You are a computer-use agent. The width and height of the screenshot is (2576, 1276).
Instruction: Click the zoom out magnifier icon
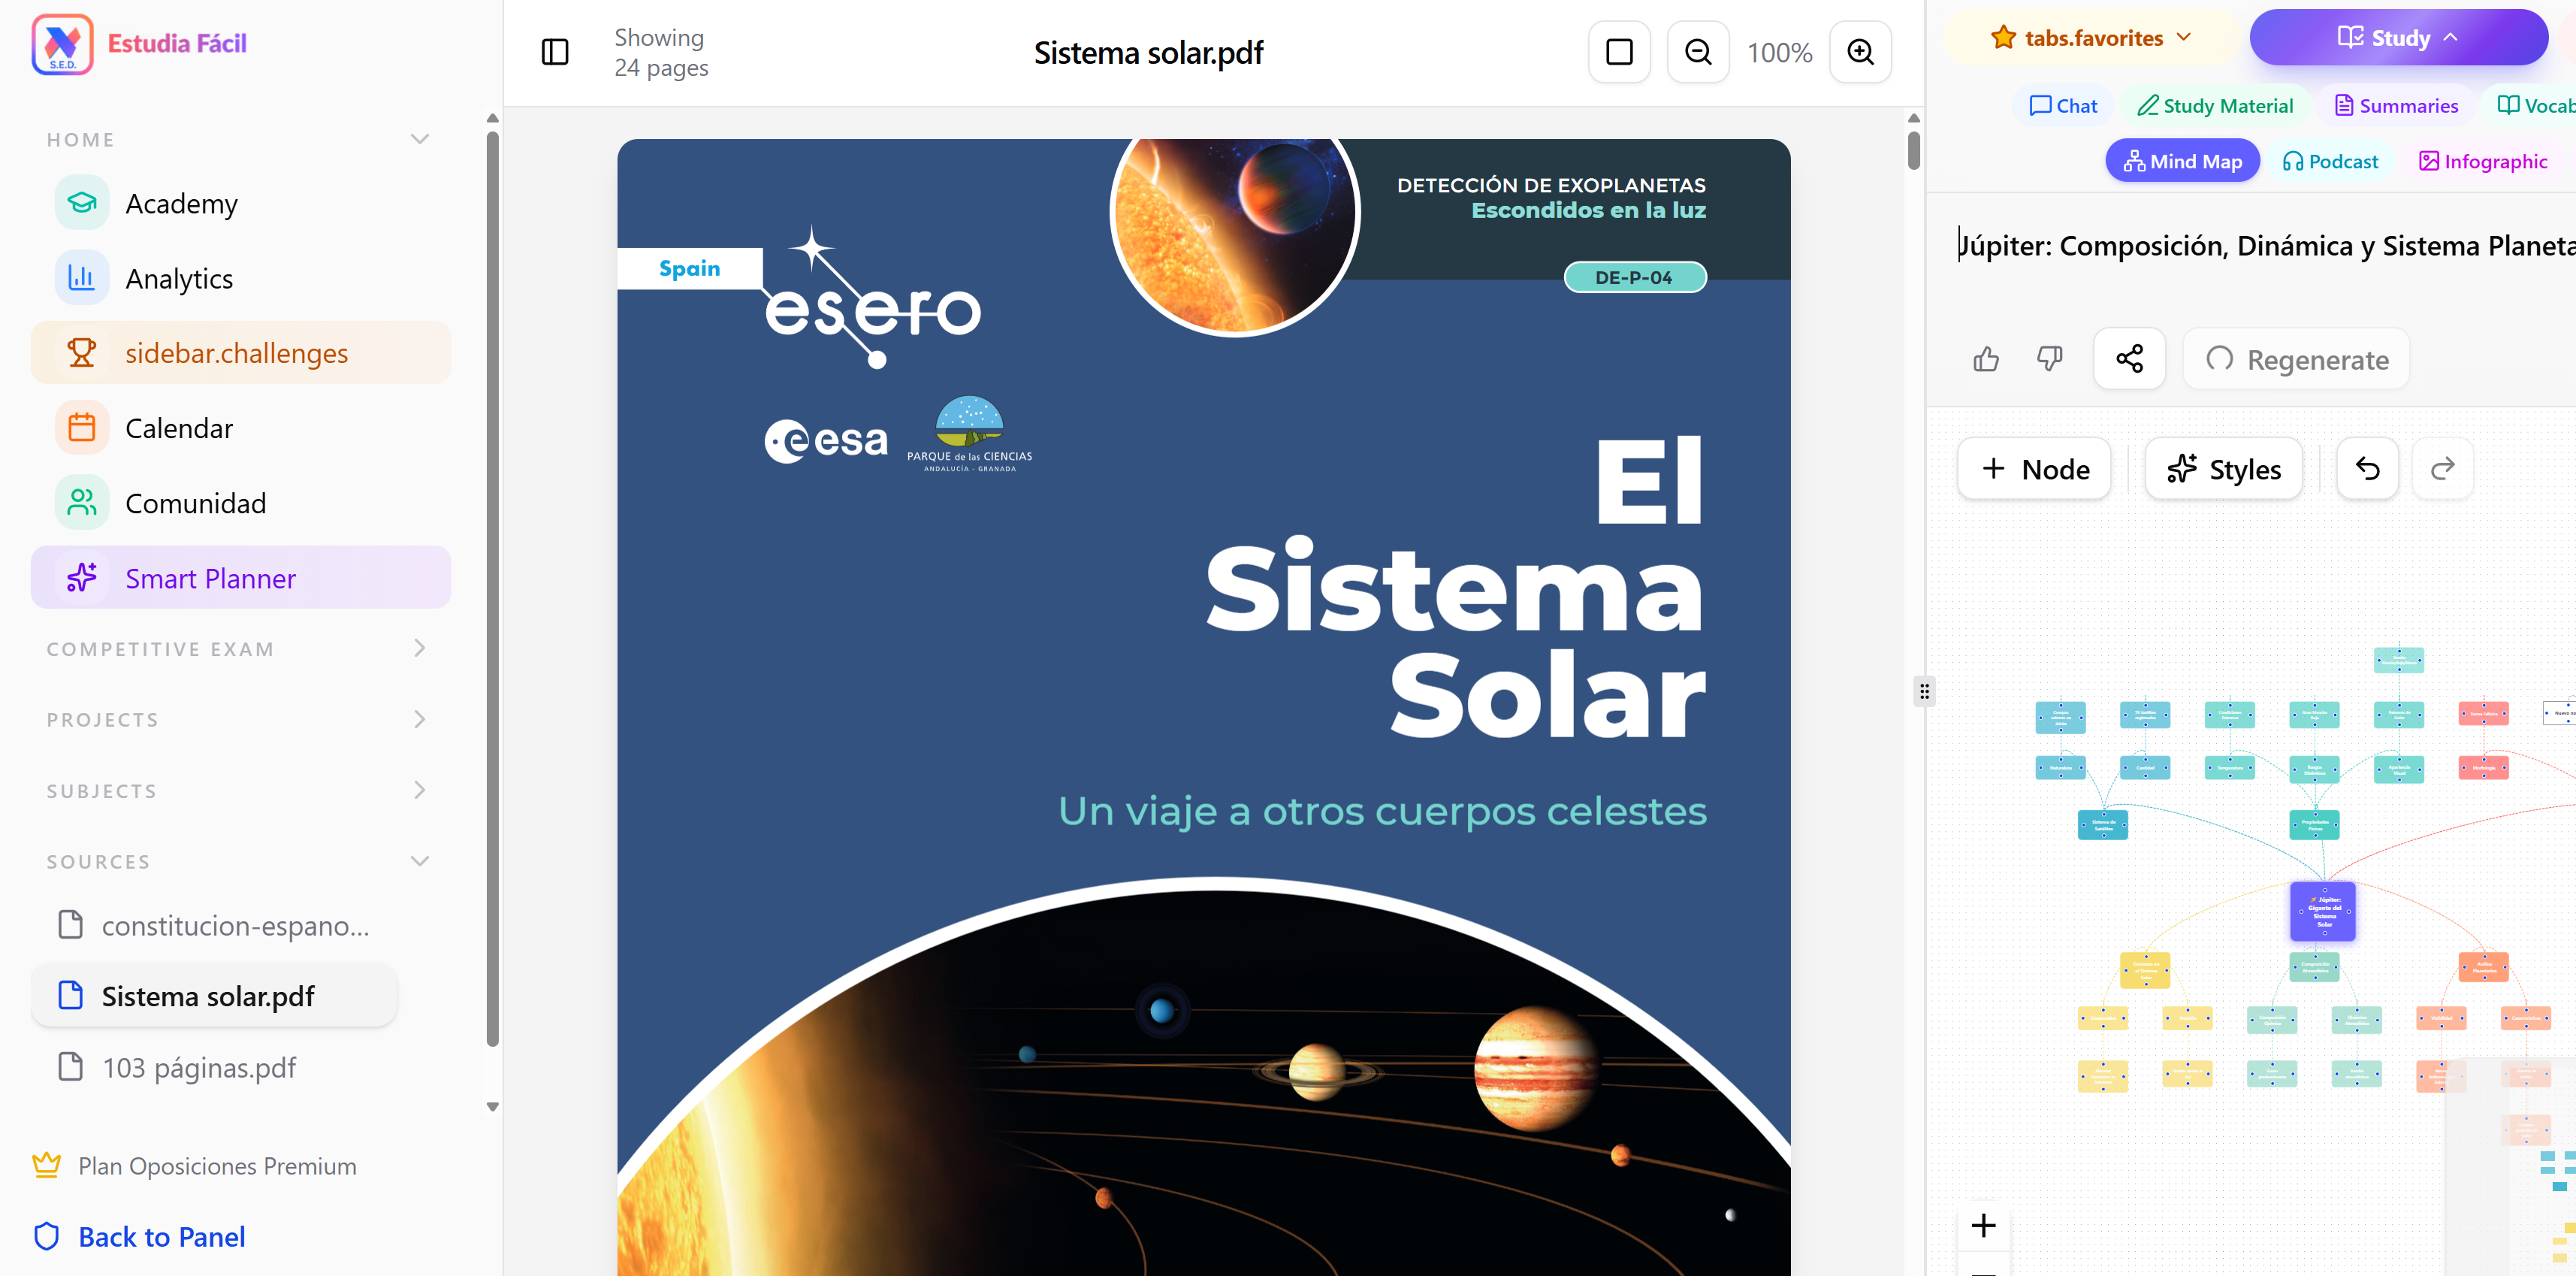1698,52
